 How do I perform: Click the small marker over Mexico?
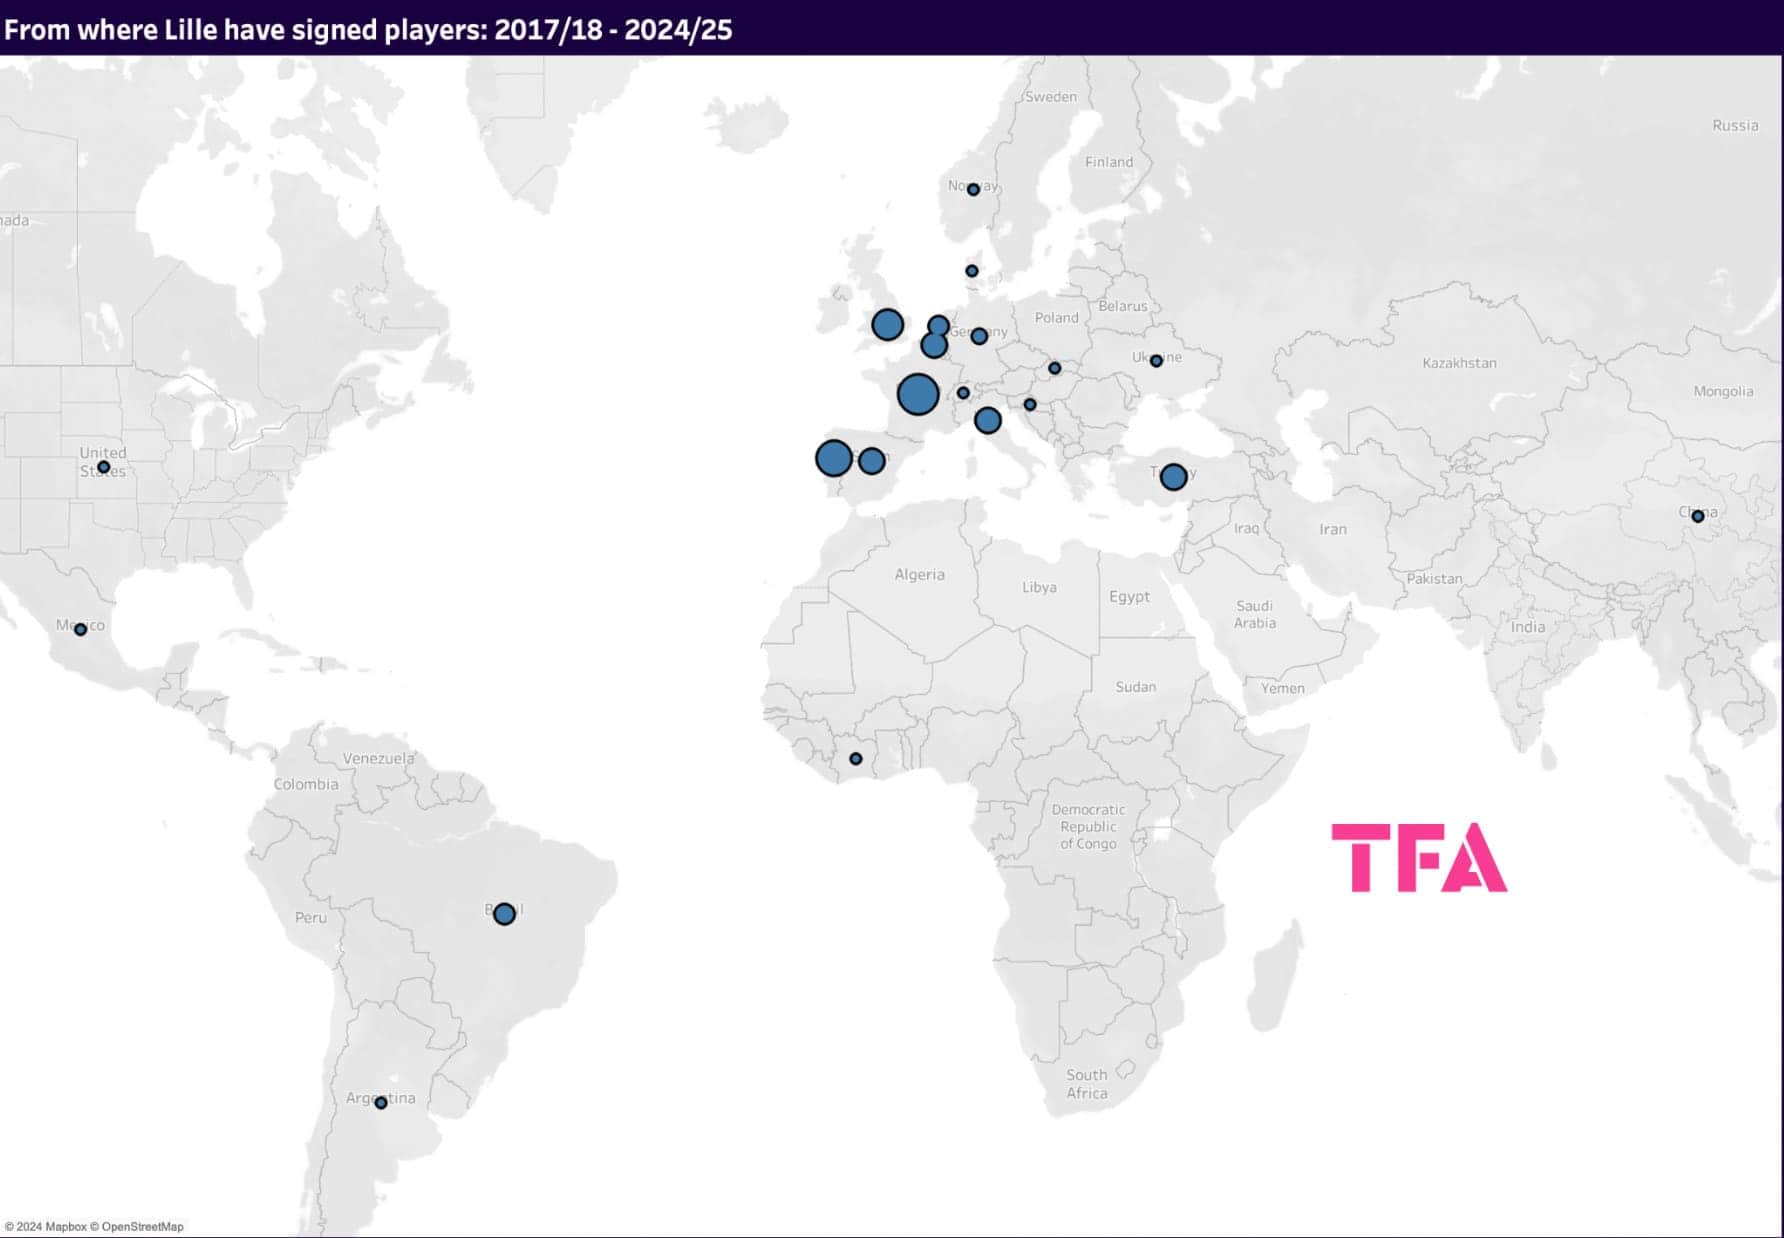coord(81,630)
